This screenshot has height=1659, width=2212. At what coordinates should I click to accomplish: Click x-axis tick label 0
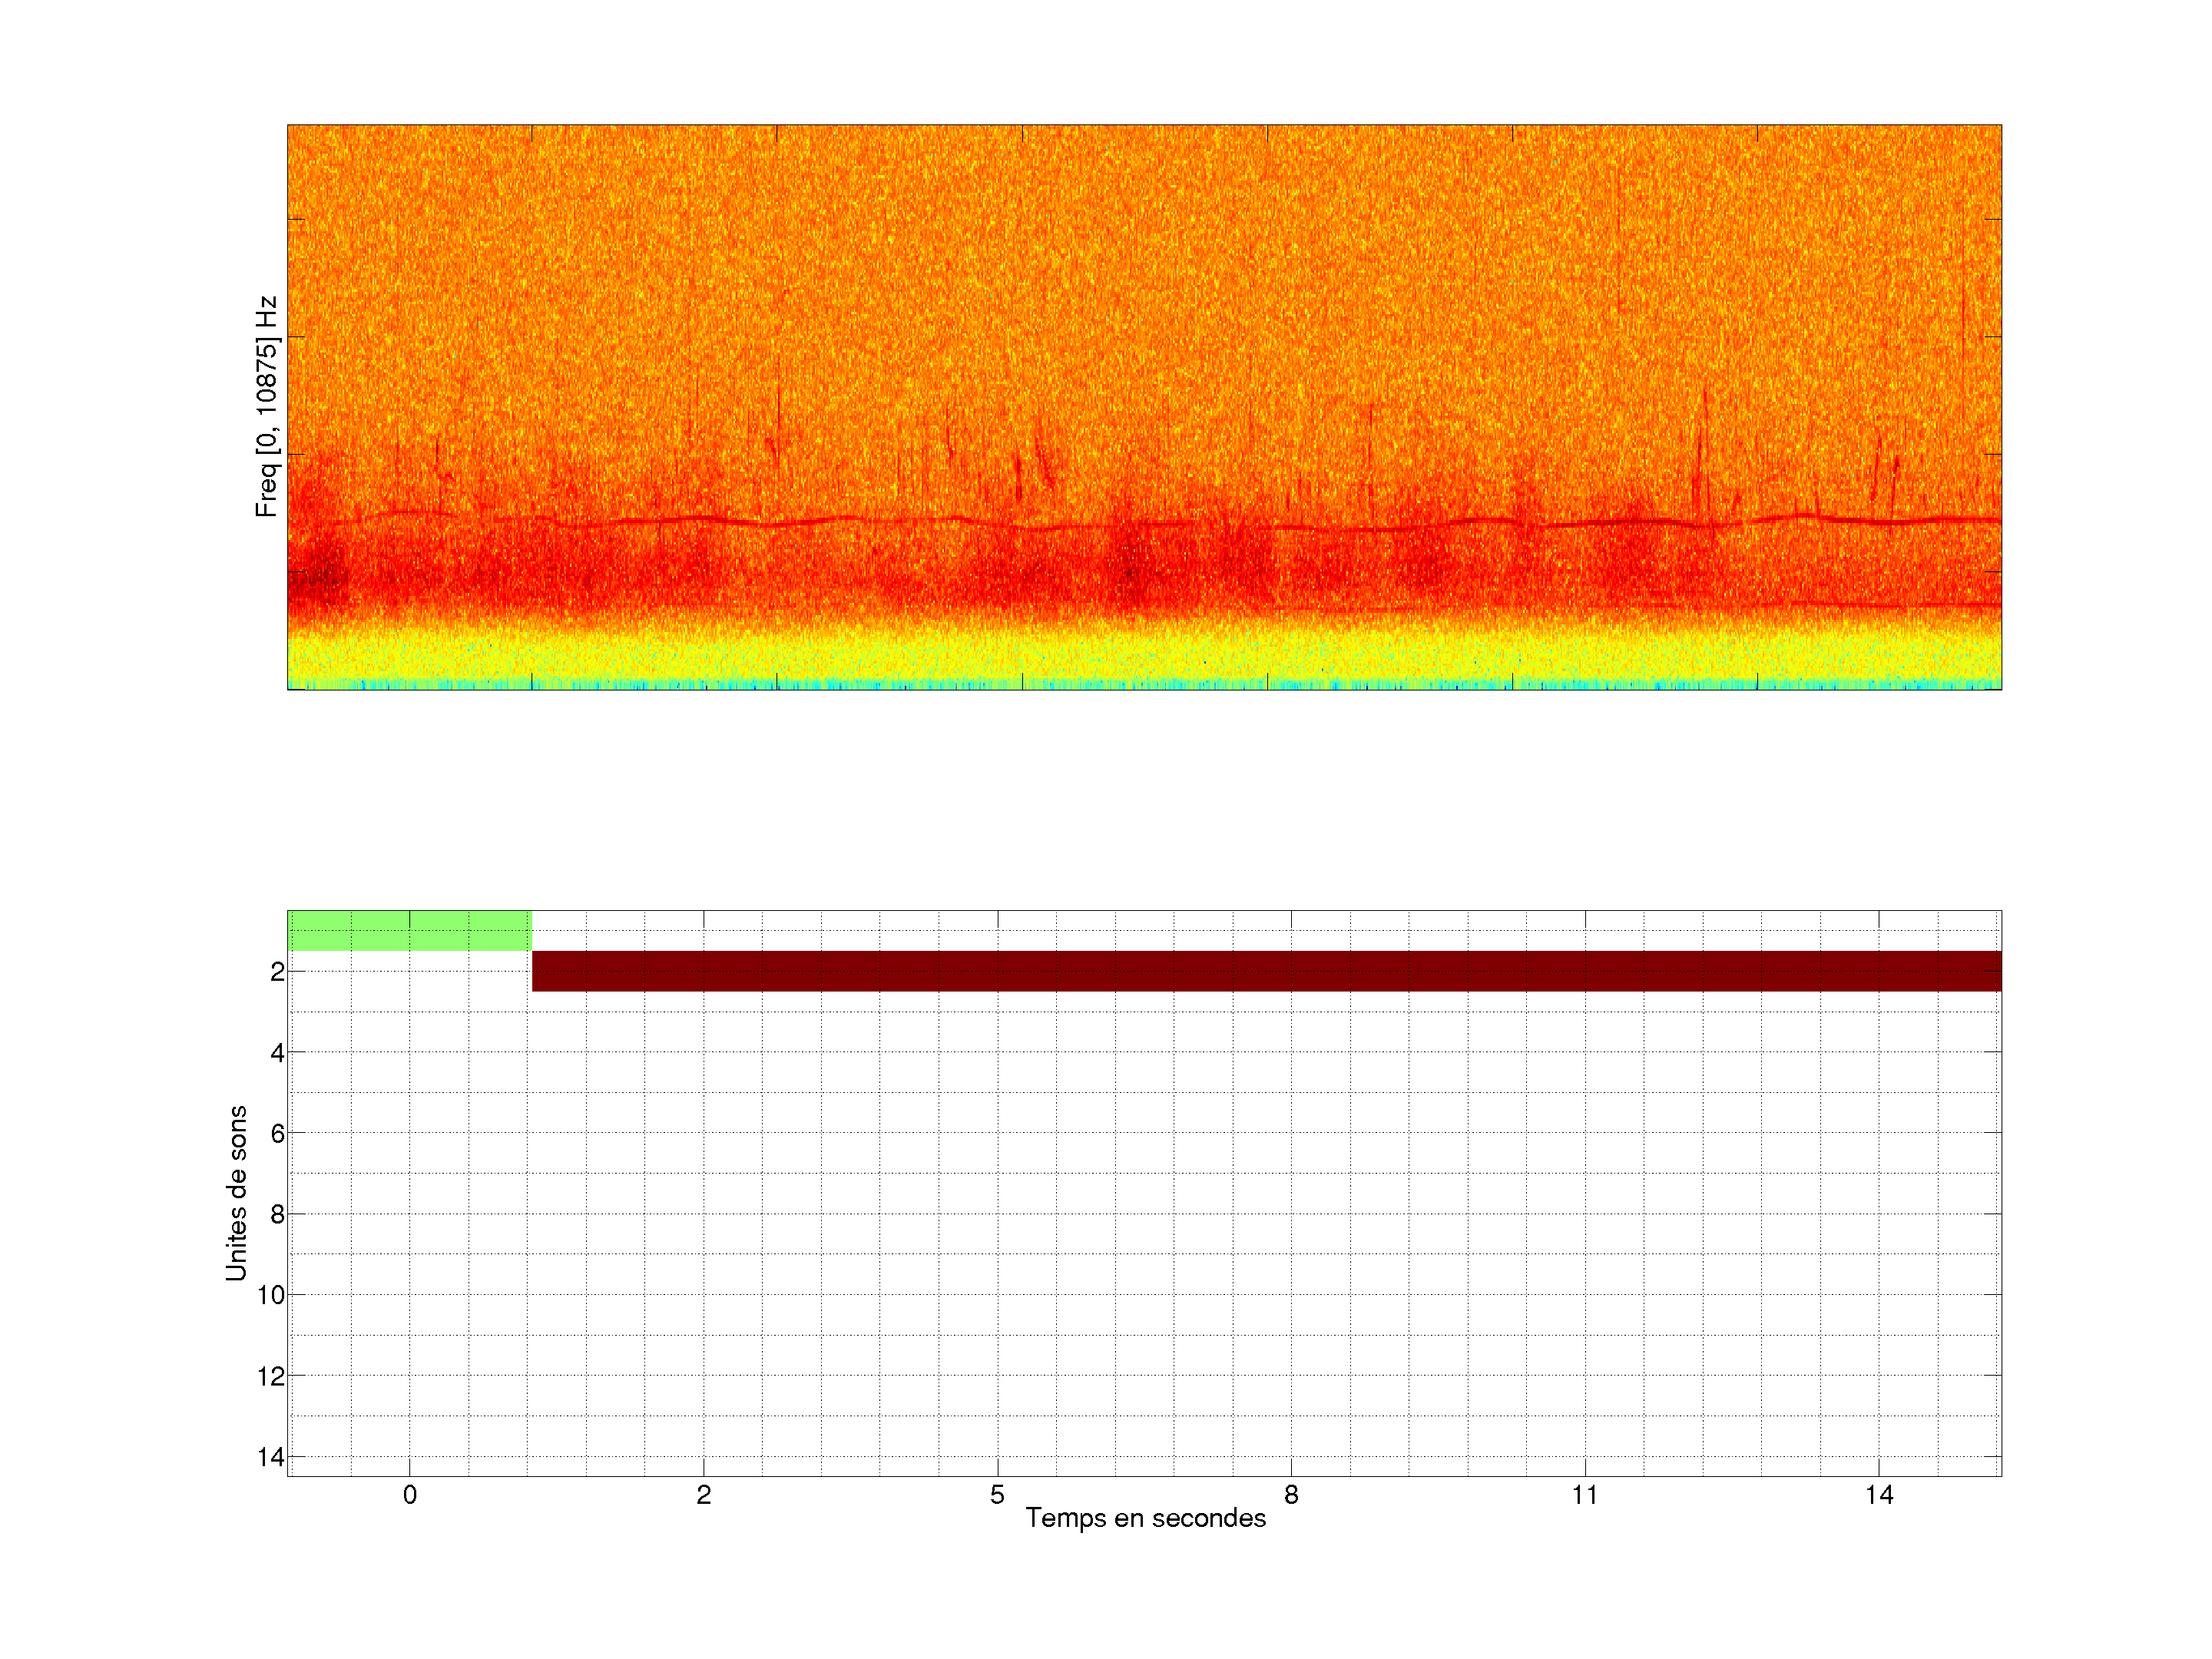coord(410,1495)
